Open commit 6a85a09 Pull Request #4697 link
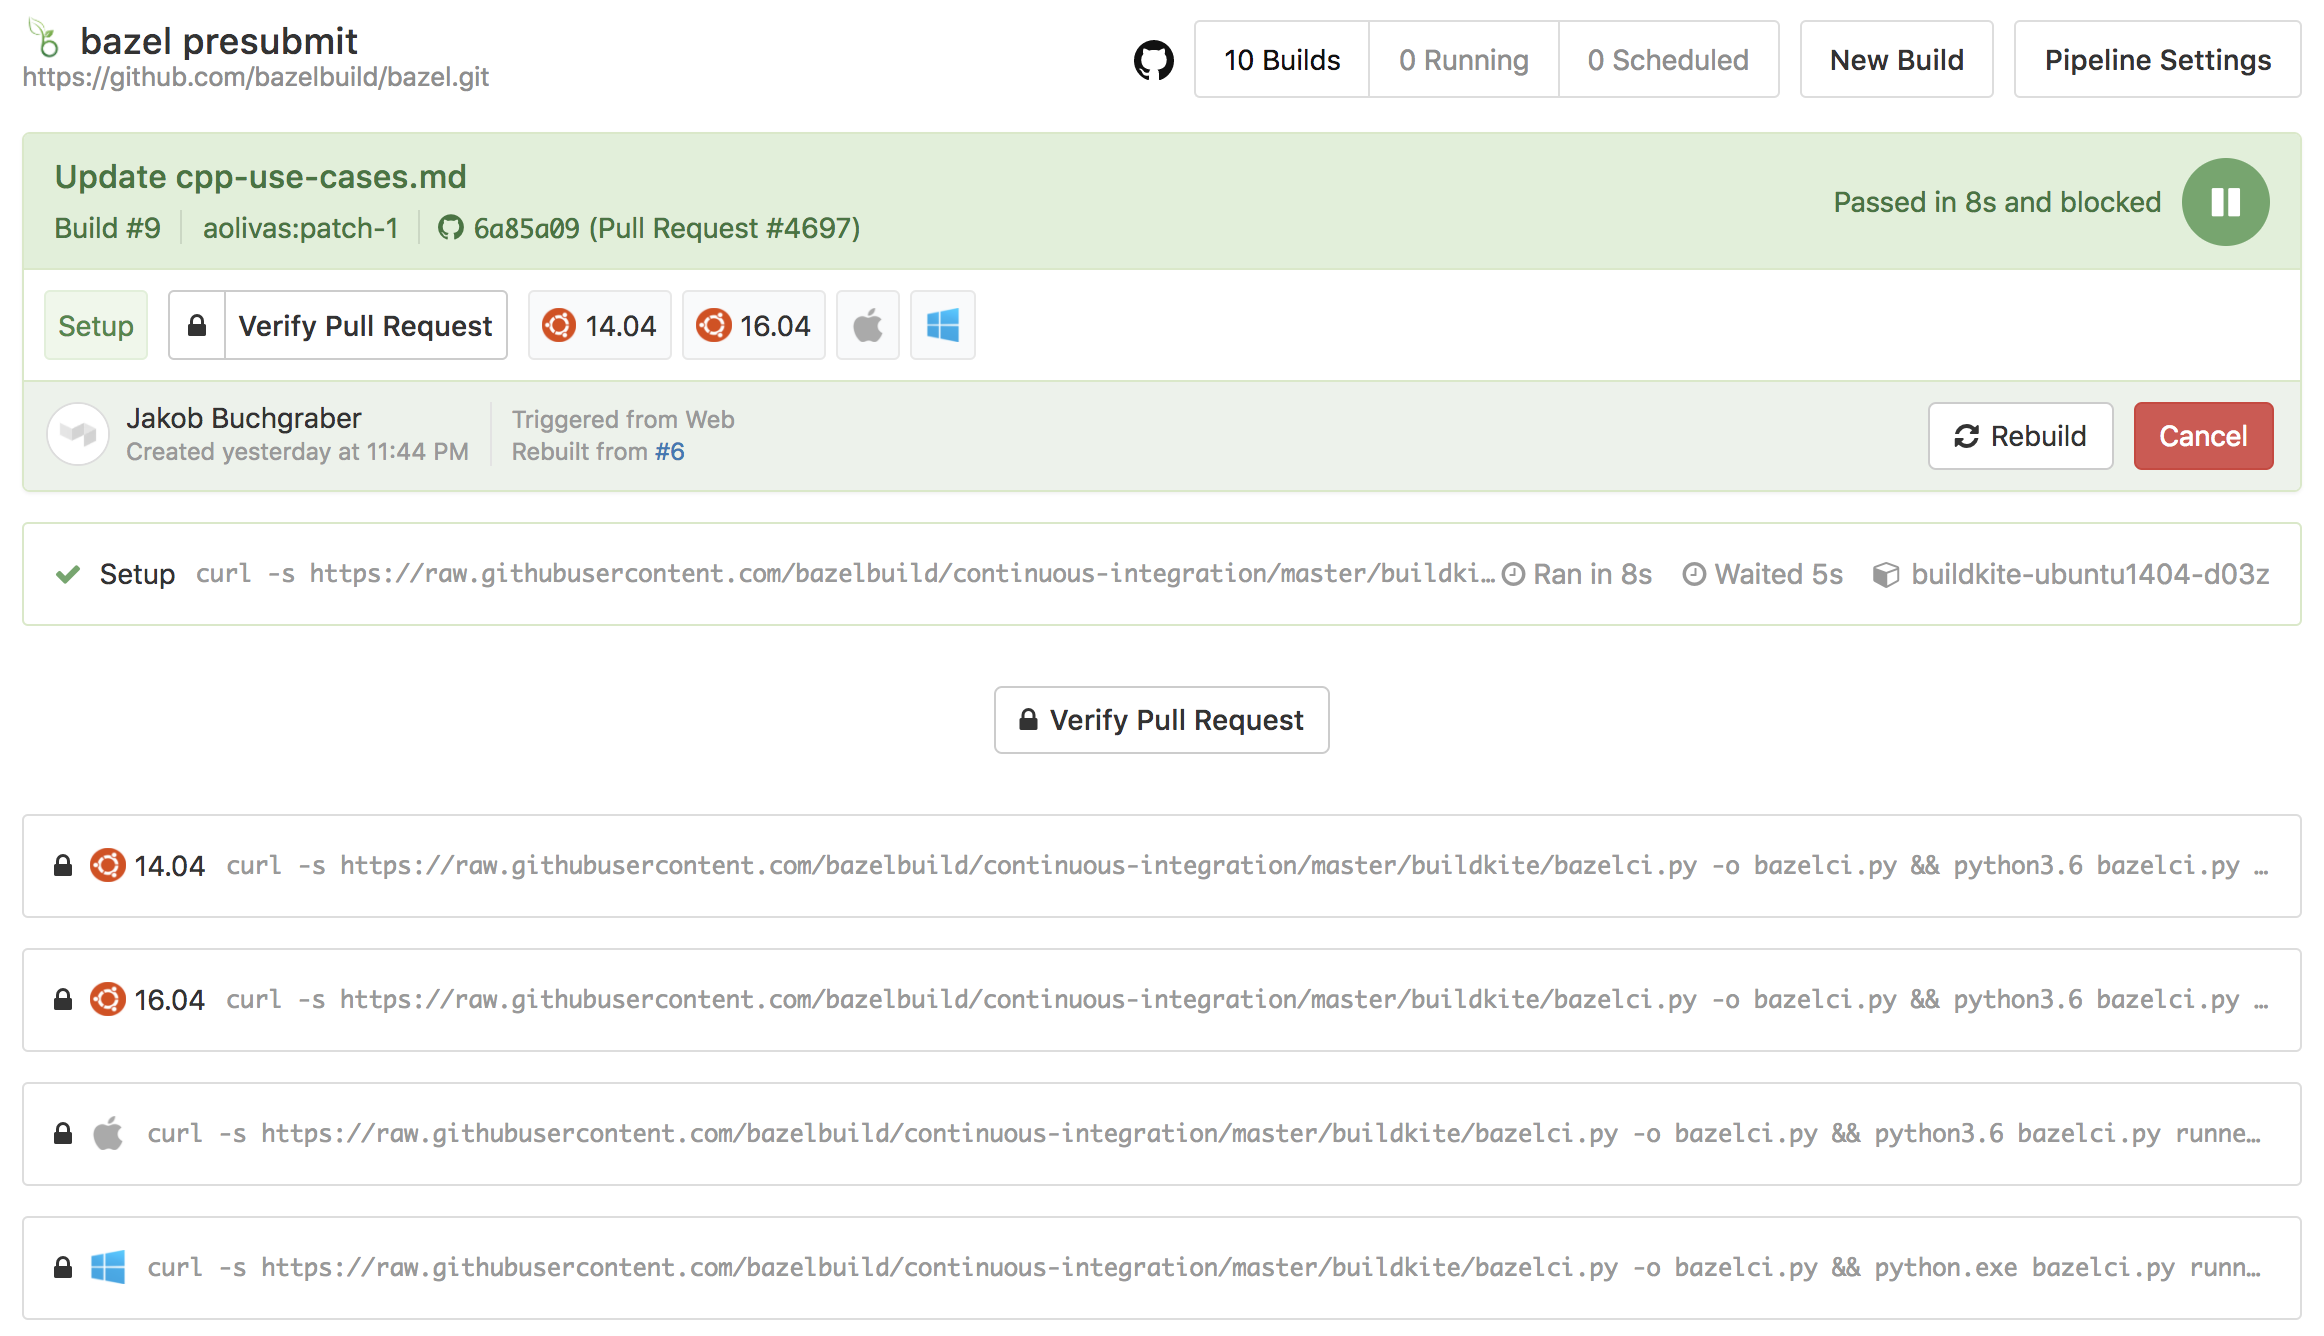Screen dimensions: 2324x1336 667,228
